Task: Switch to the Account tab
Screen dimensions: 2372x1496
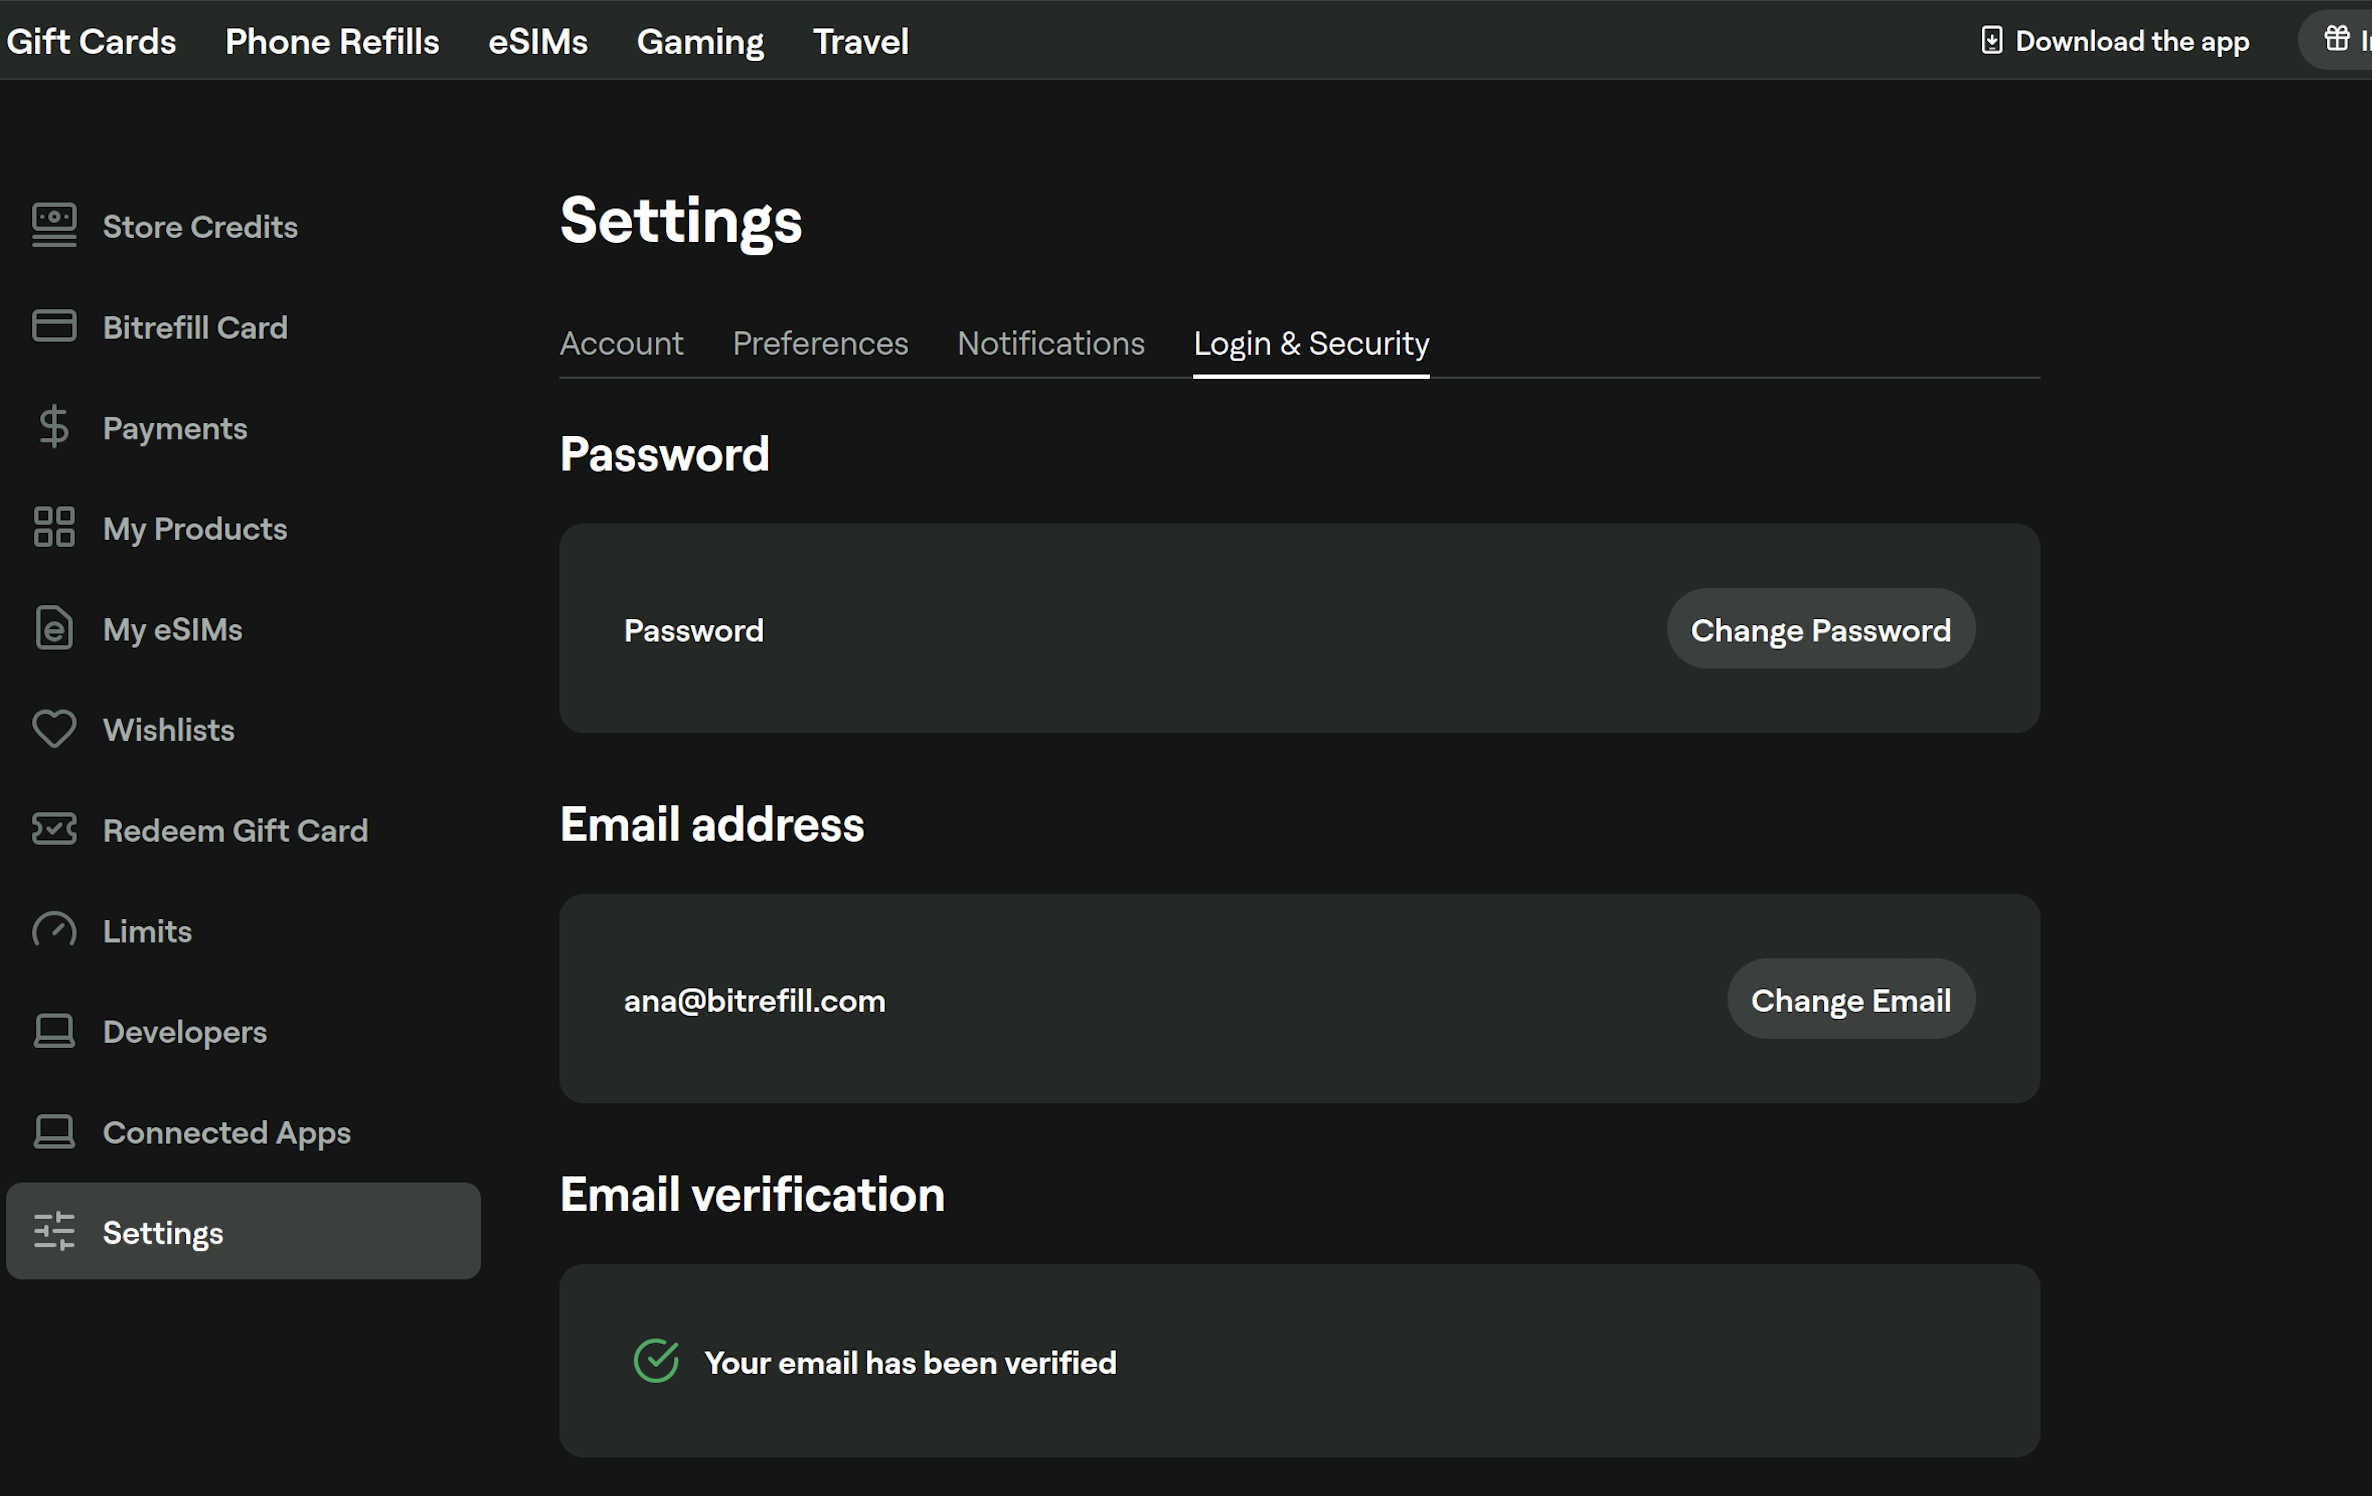Action: tap(621, 344)
